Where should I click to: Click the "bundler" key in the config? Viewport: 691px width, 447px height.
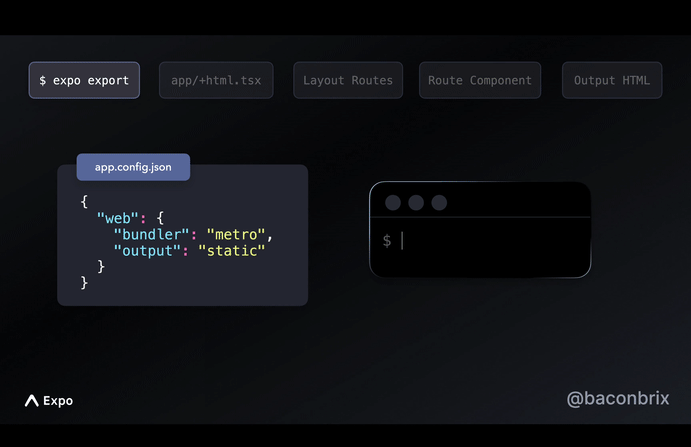click(151, 235)
